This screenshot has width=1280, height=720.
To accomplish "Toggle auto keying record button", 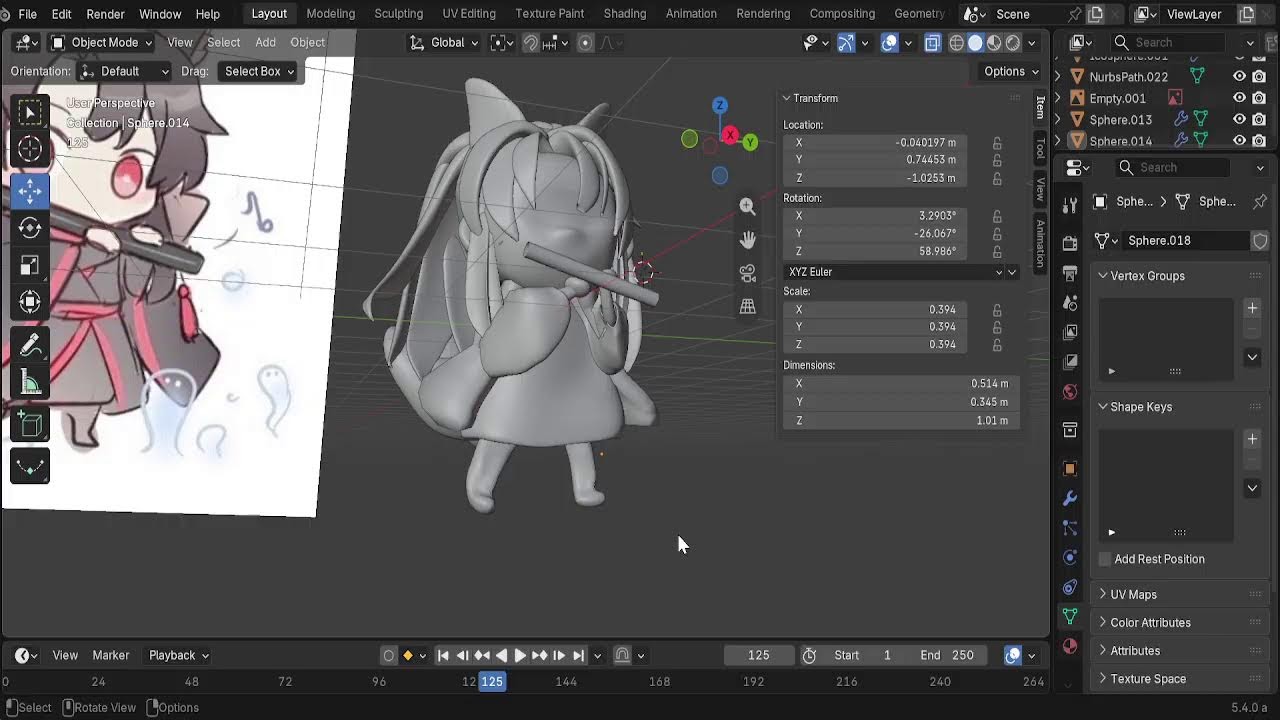I will pyautogui.click(x=388, y=656).
